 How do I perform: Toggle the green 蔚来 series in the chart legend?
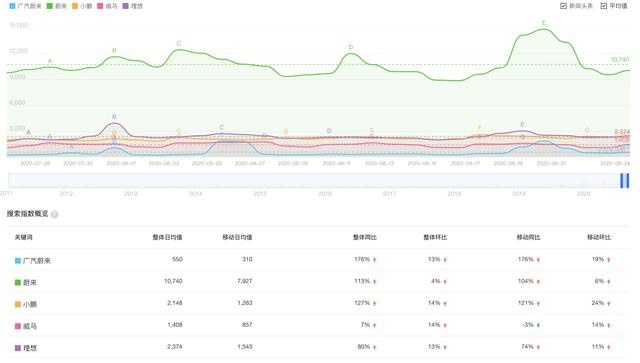coord(57,6)
